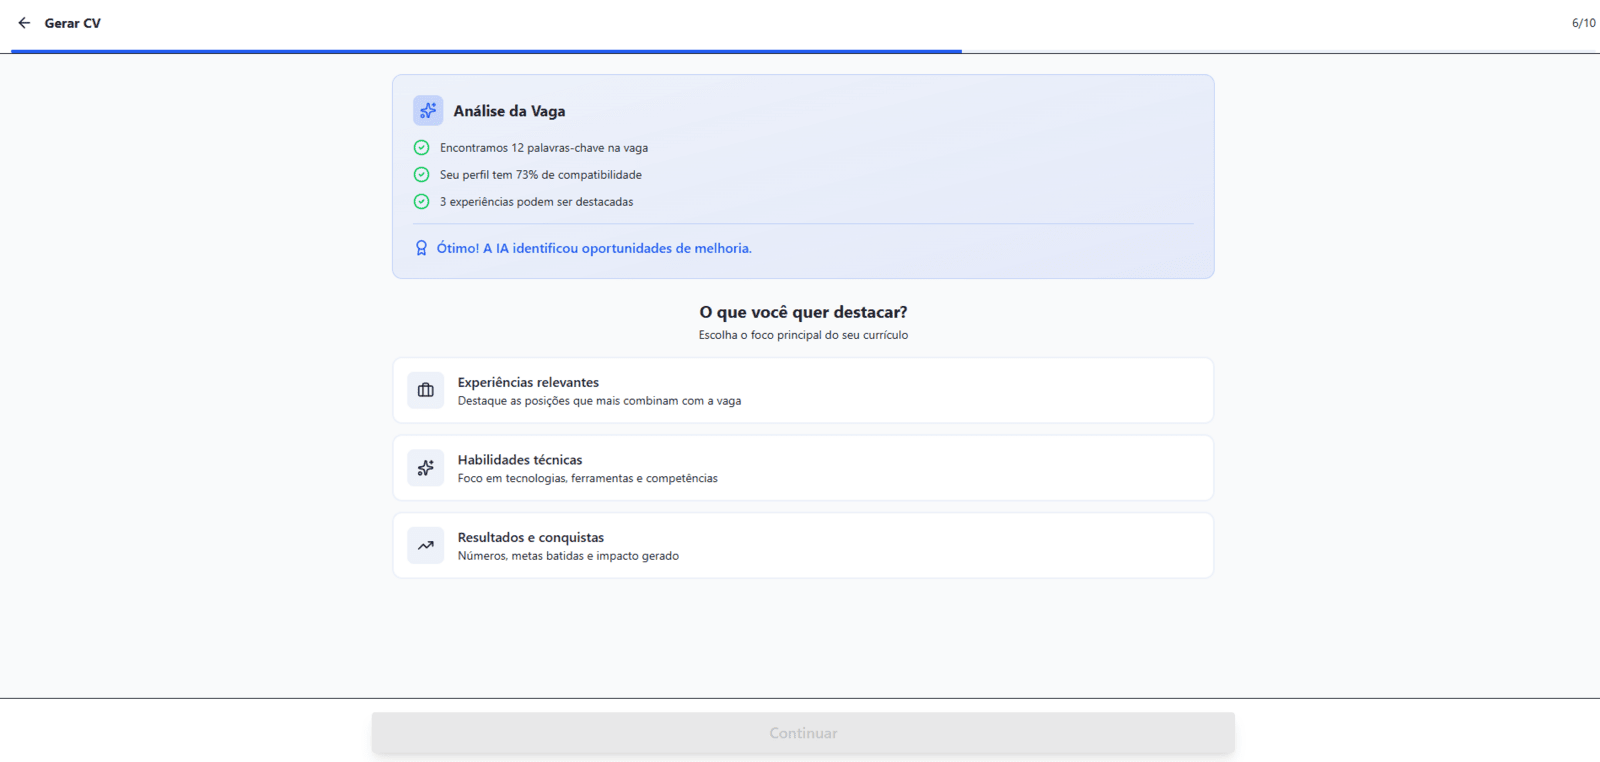Image resolution: width=1600 pixels, height=762 pixels.
Task: Click the Ótimo! IA identificou oportunidades text
Action: click(x=594, y=248)
